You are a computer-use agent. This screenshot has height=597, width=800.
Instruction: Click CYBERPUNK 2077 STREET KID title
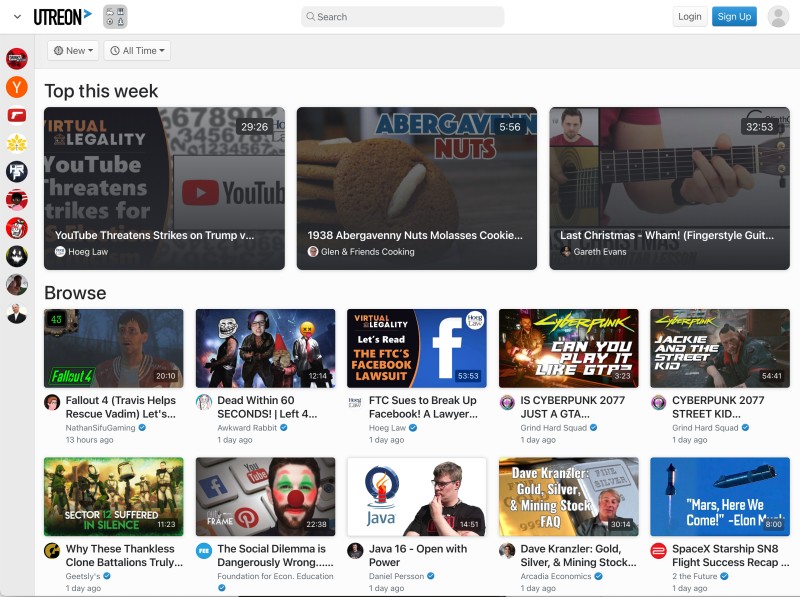[718, 407]
